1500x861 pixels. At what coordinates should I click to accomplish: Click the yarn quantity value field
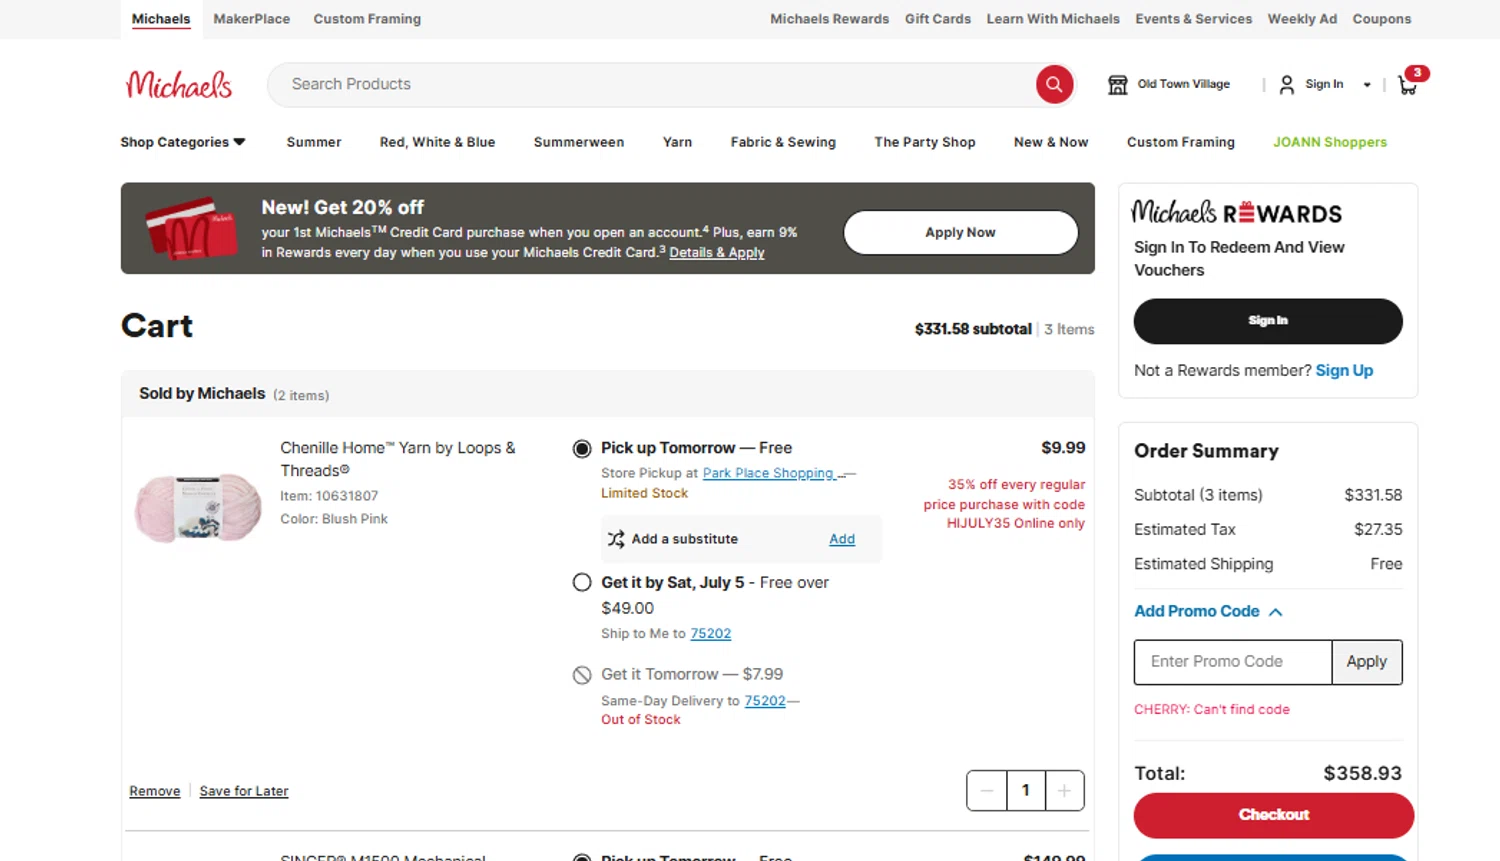pyautogui.click(x=1026, y=791)
